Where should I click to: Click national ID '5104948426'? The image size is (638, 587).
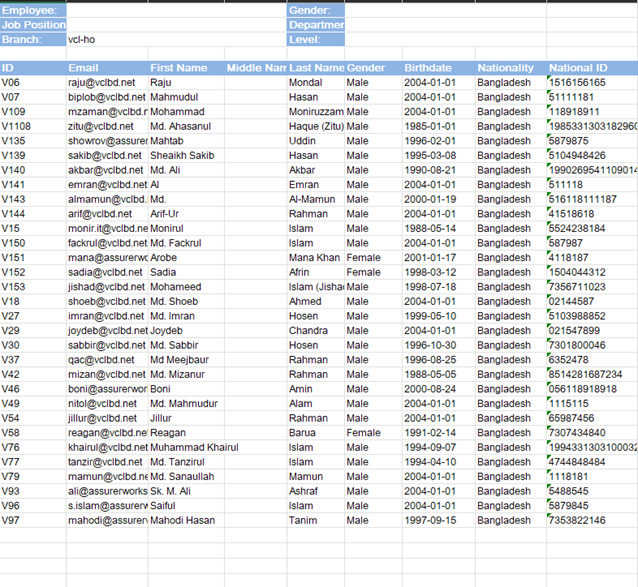[x=592, y=156]
